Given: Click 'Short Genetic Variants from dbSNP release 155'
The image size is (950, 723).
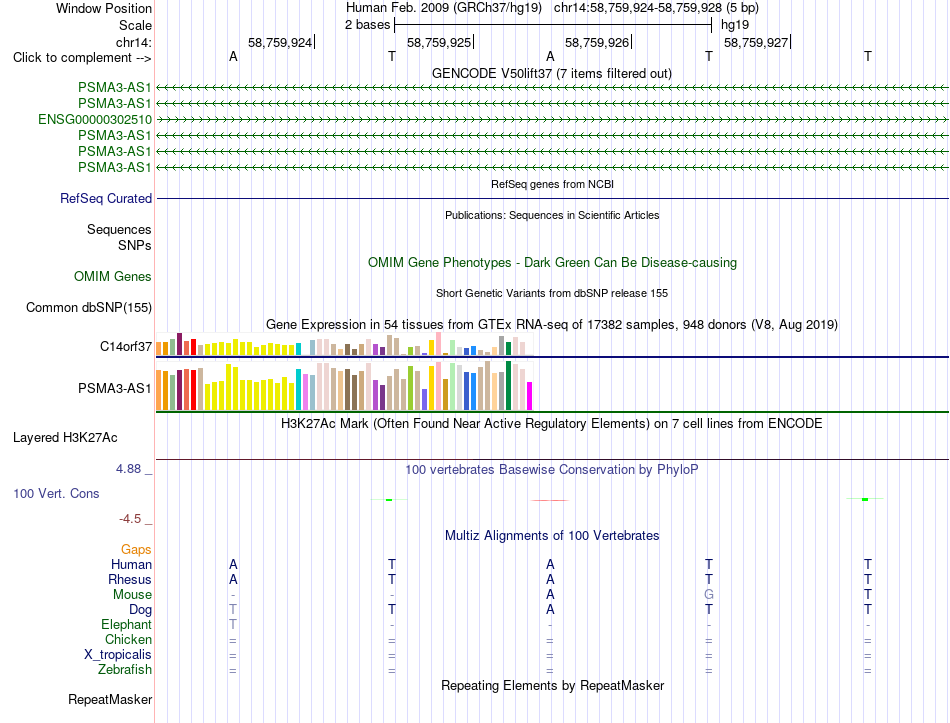Looking at the screenshot, I should tap(552, 293).
